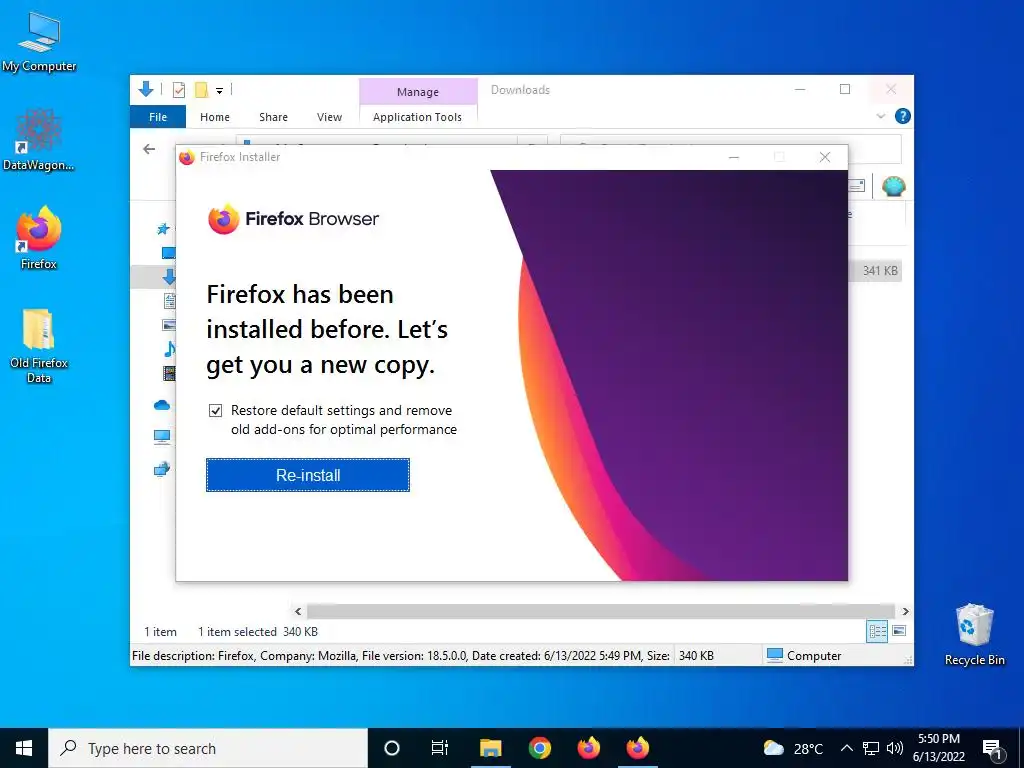Open the My Computer desktop icon
The width and height of the screenshot is (1024, 768).
39,42
